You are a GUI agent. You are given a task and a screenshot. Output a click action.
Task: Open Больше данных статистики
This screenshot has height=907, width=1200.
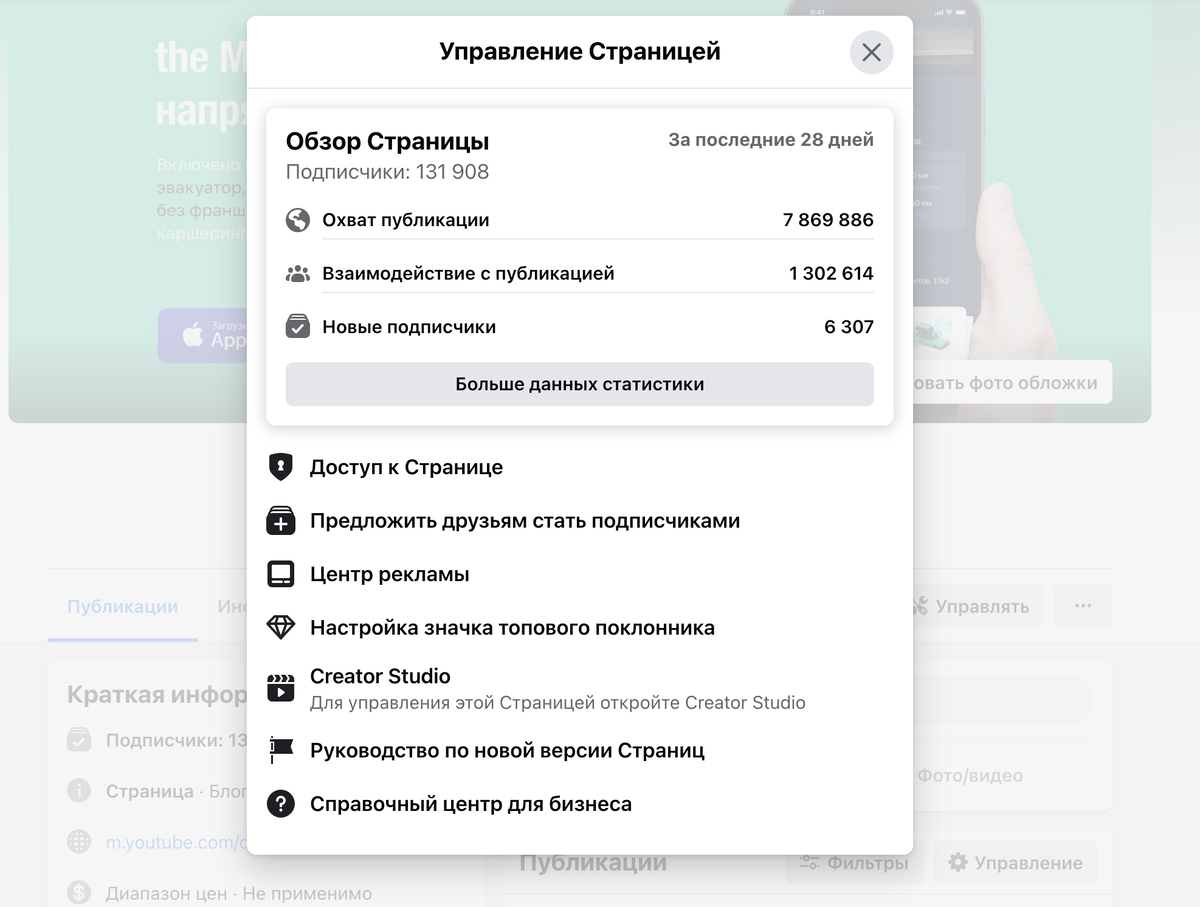point(580,384)
